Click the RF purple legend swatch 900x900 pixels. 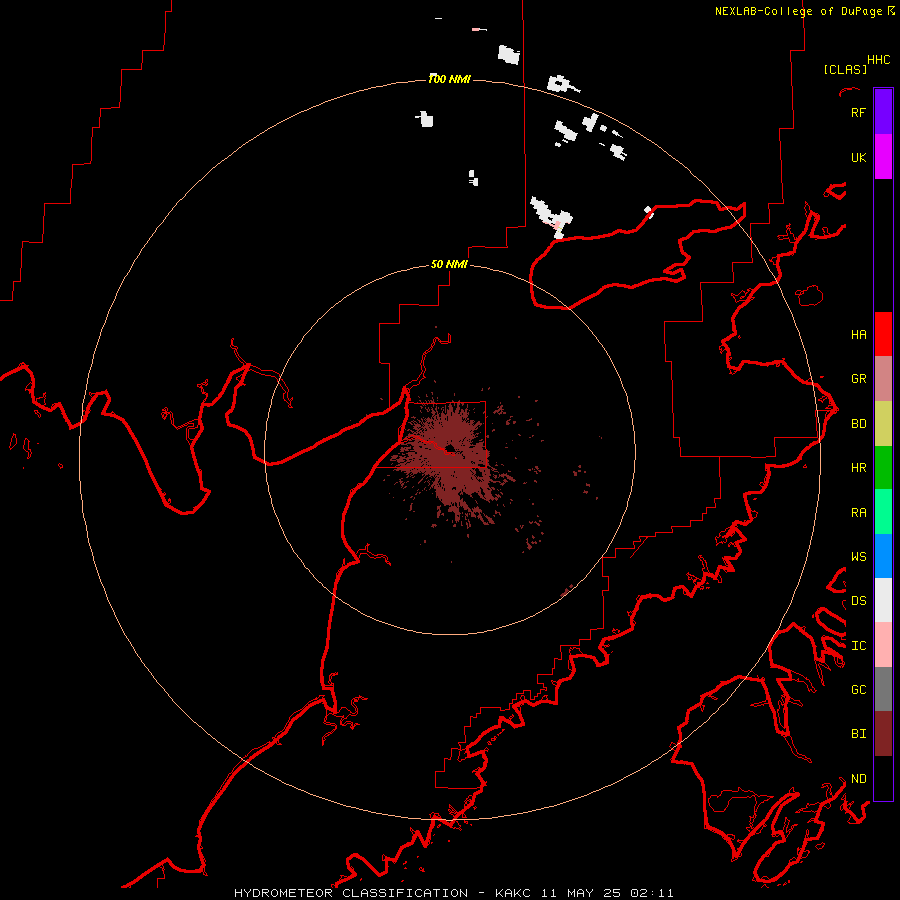coord(883,112)
